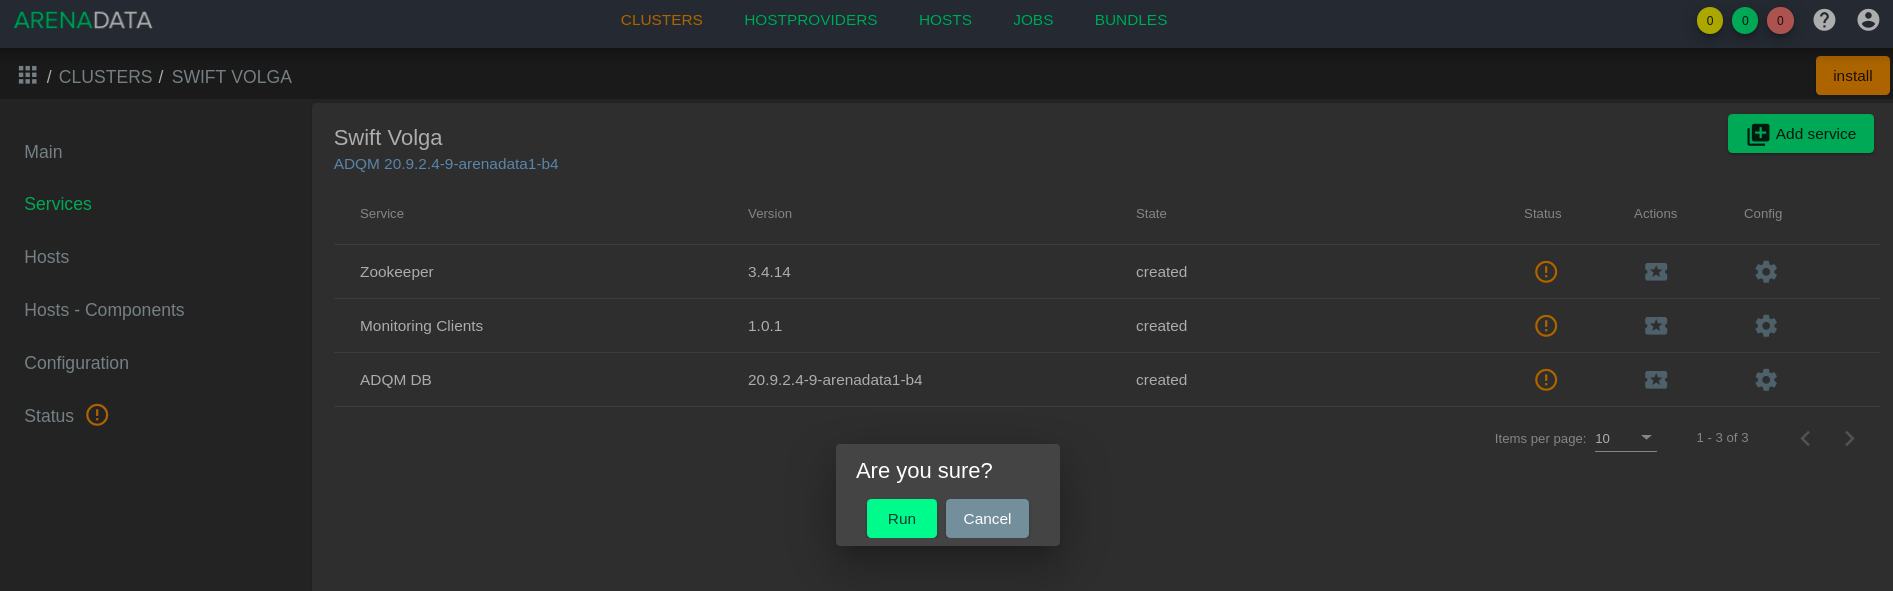This screenshot has height=591, width=1893.
Task: Select Hosts - Components in sidebar
Action: (104, 310)
